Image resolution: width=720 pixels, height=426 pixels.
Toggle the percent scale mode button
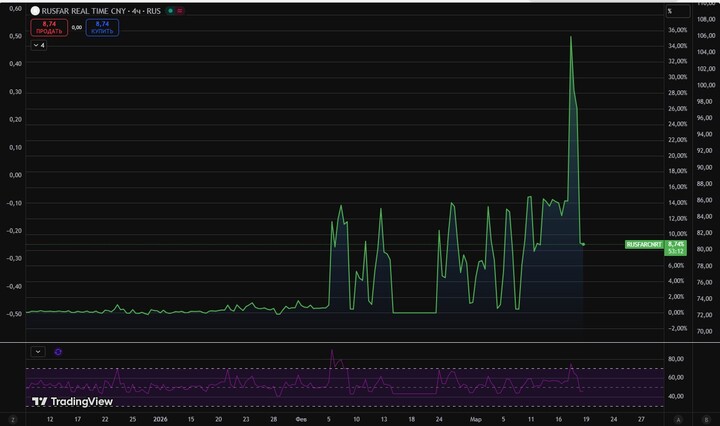(670, 10)
